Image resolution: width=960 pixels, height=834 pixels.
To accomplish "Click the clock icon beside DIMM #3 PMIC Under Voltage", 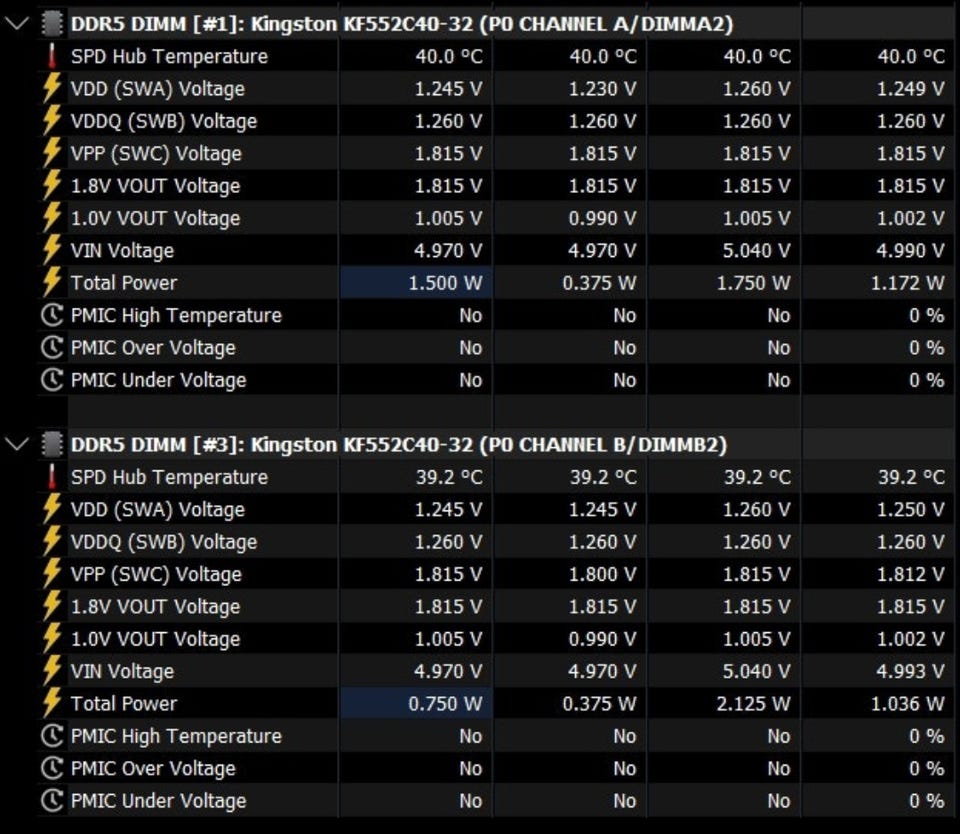I will [52, 801].
